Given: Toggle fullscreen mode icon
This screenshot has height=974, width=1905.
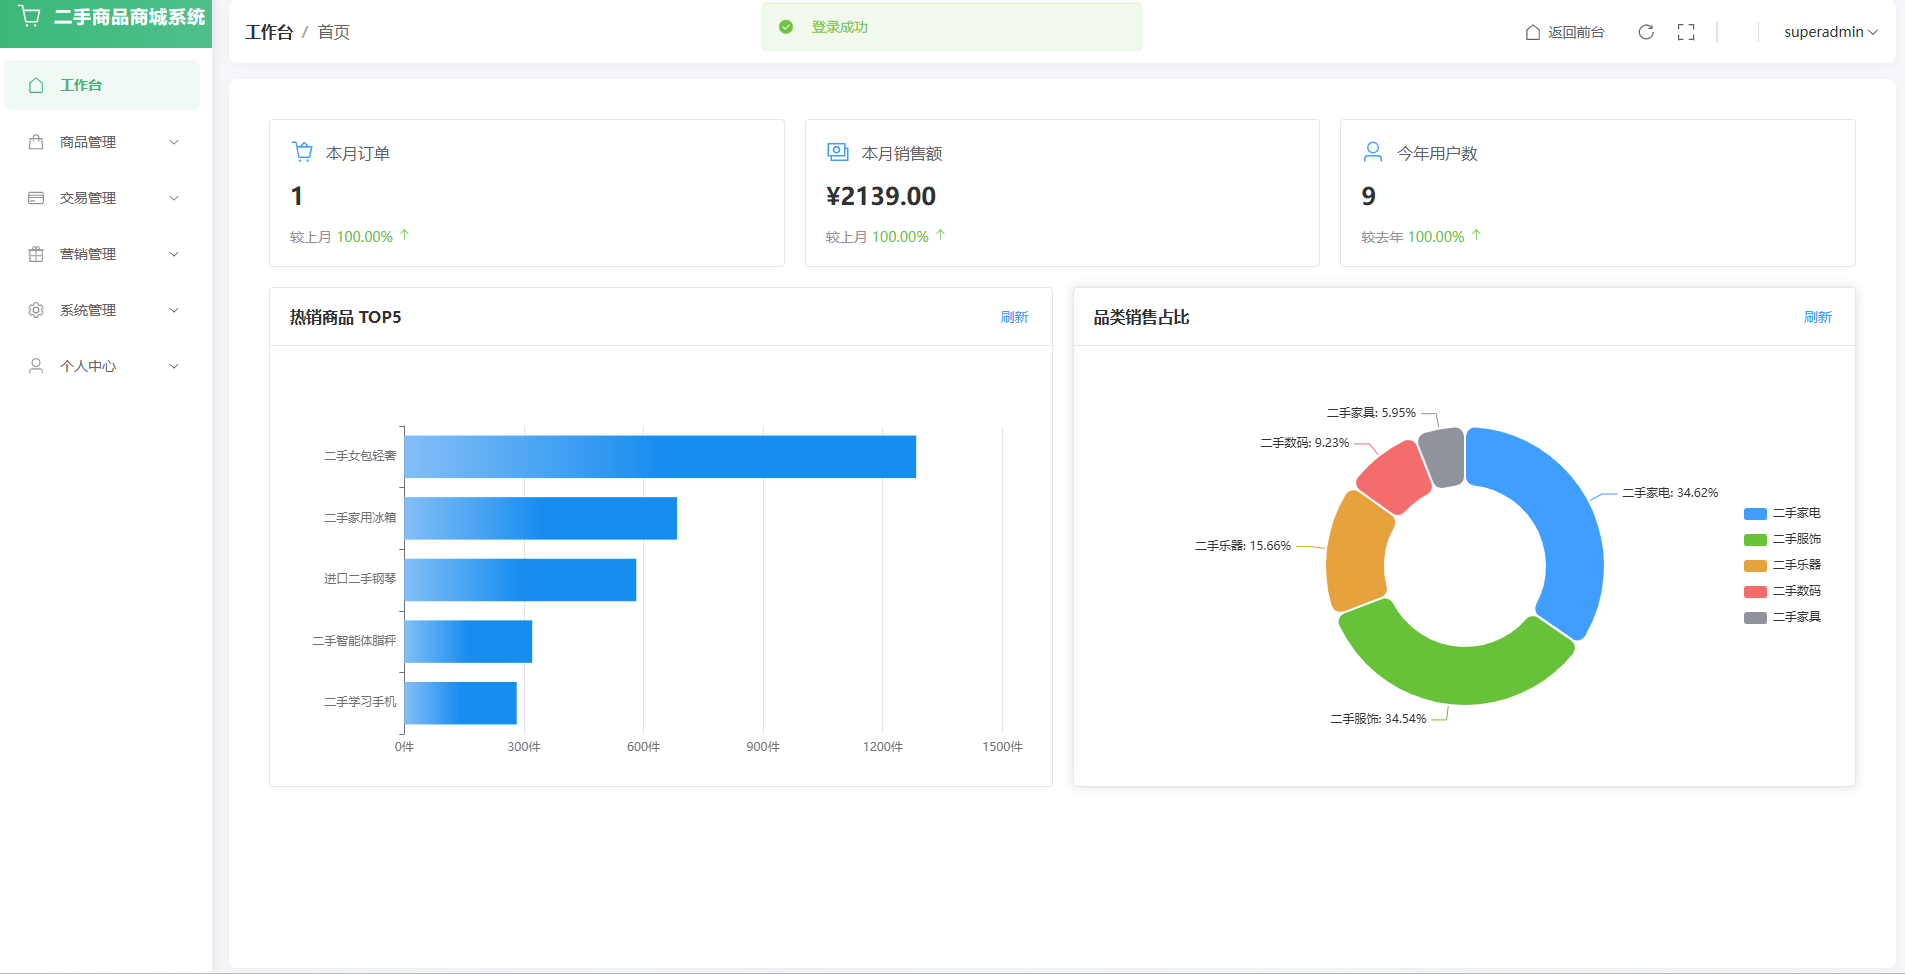Looking at the screenshot, I should (x=1686, y=32).
